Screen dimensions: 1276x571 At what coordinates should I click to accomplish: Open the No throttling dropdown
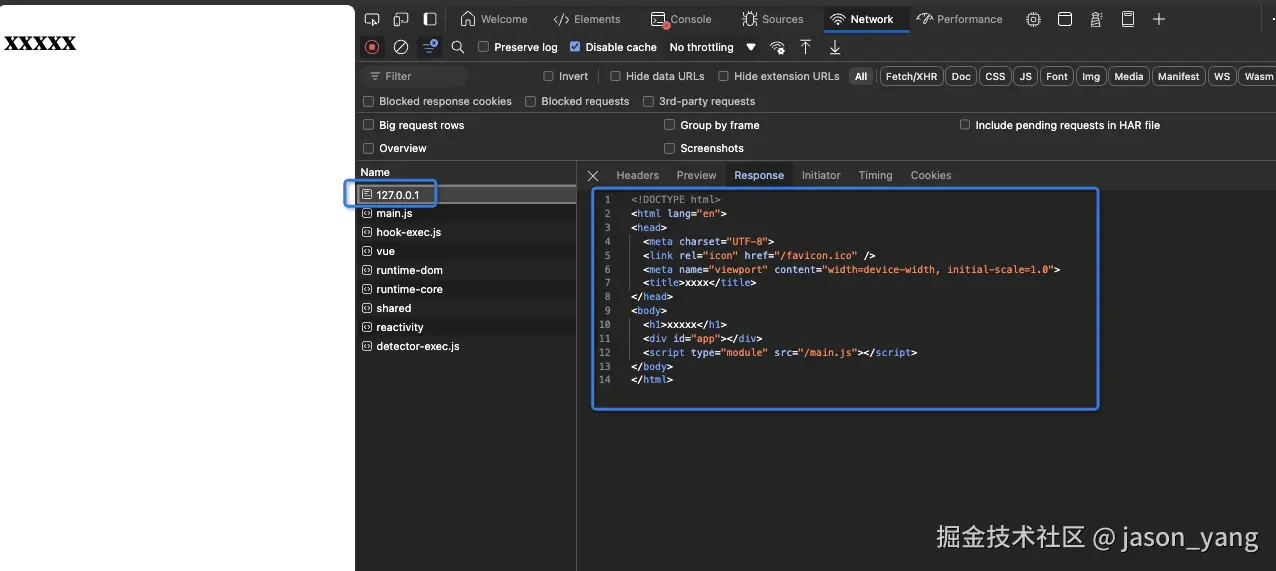point(712,47)
